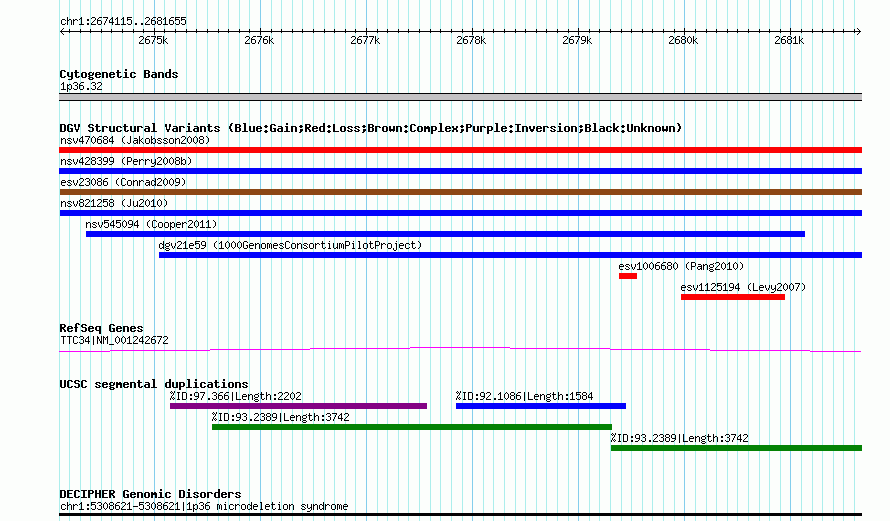Click the 2681k ruler tick label
Screen dimensions: 890x521
tap(790, 40)
